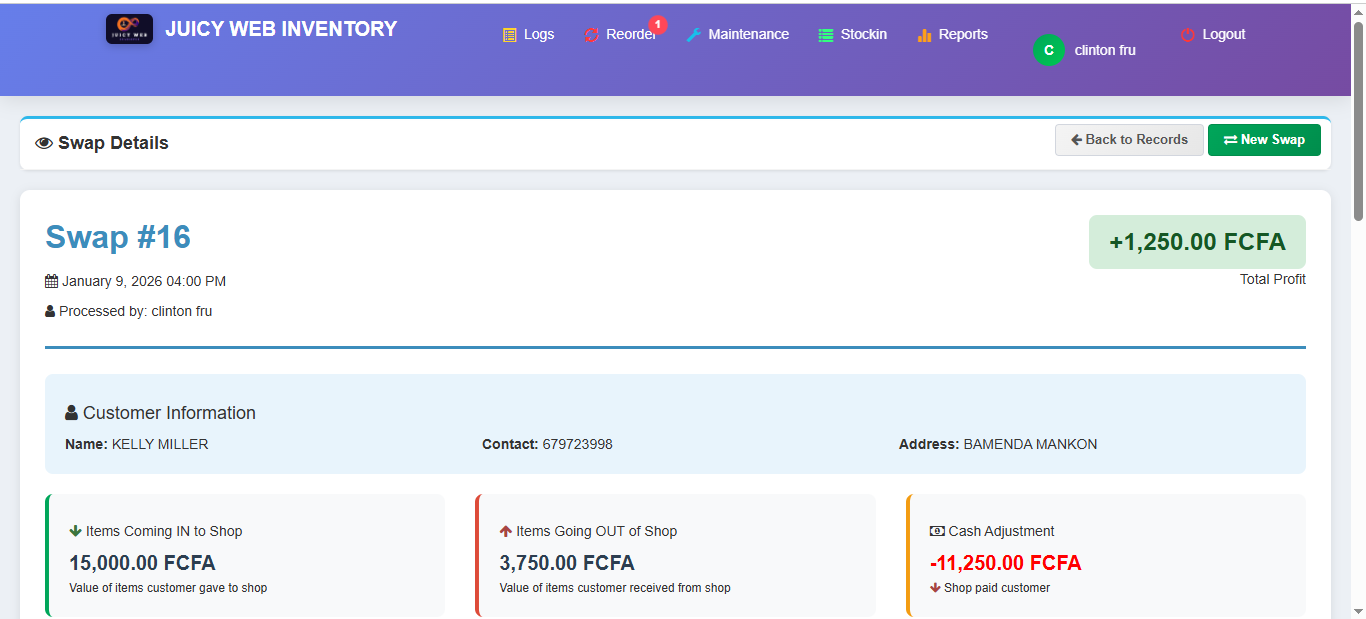Click the Stockin list icon
The image size is (1366, 619).
pos(824,33)
